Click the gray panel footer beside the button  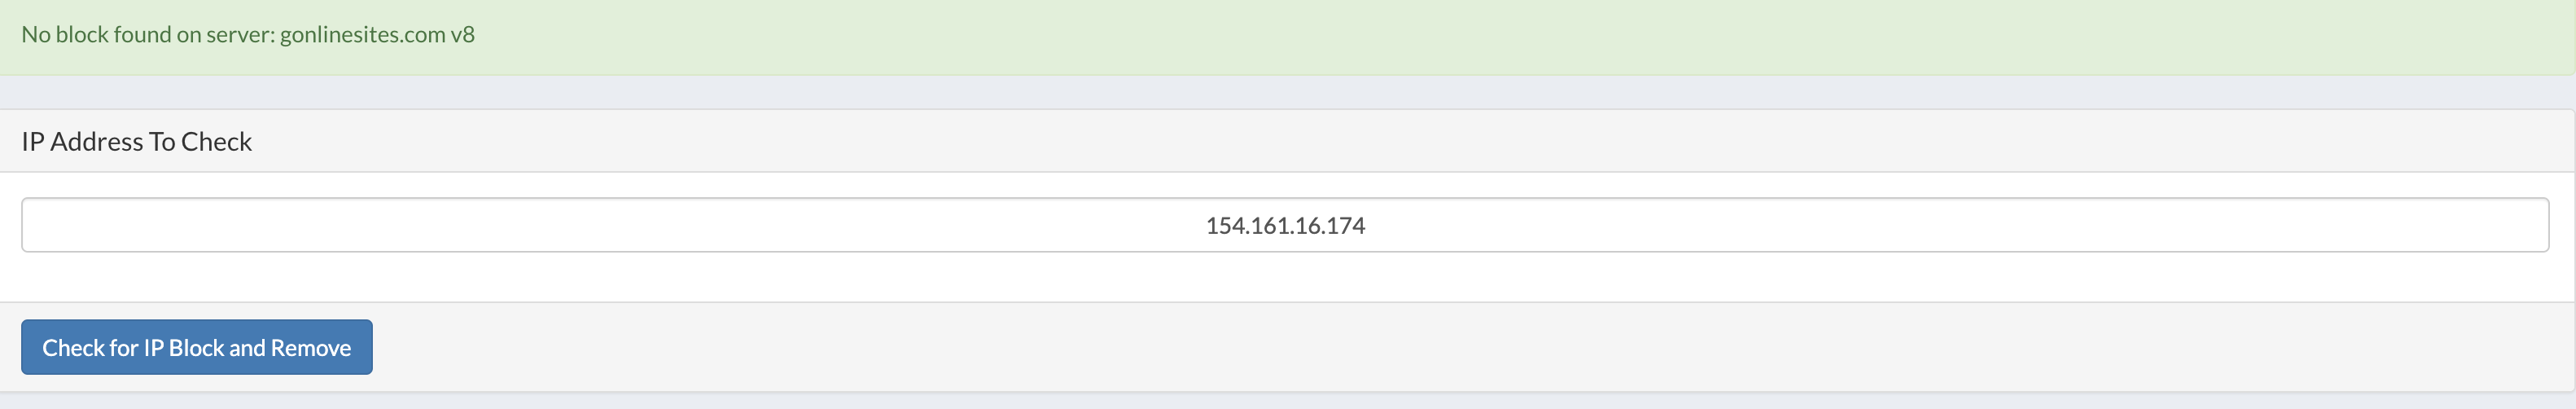coord(1400,347)
